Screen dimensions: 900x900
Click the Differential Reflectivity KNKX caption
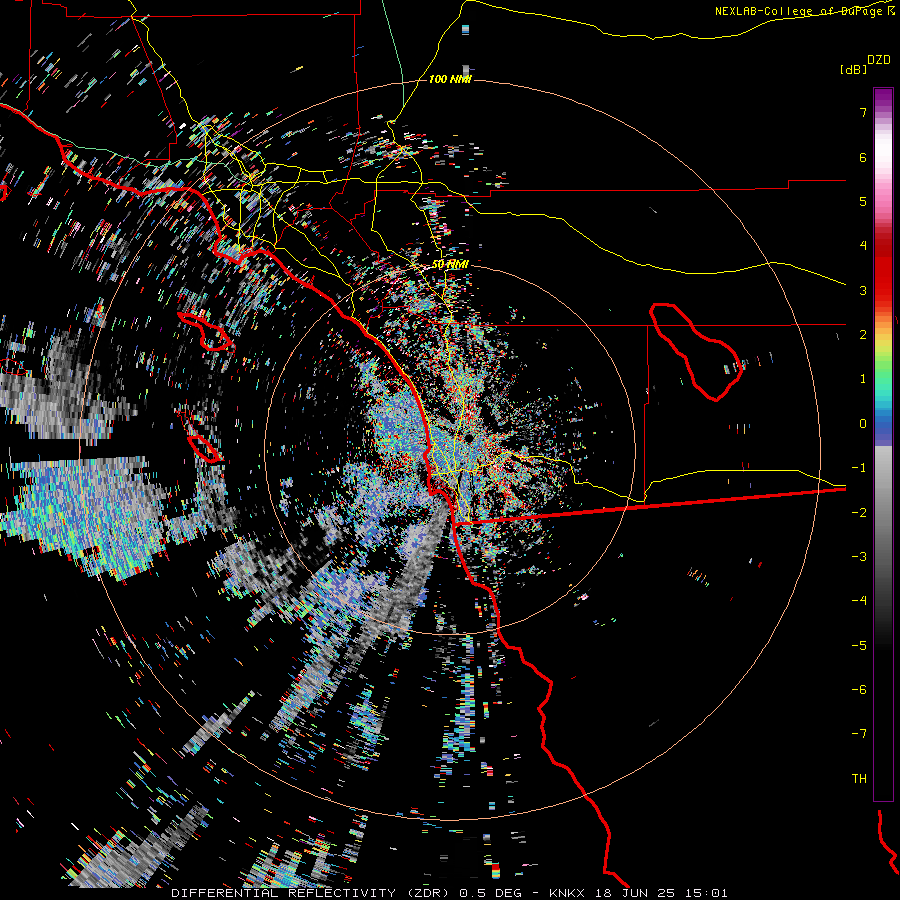pos(449,893)
